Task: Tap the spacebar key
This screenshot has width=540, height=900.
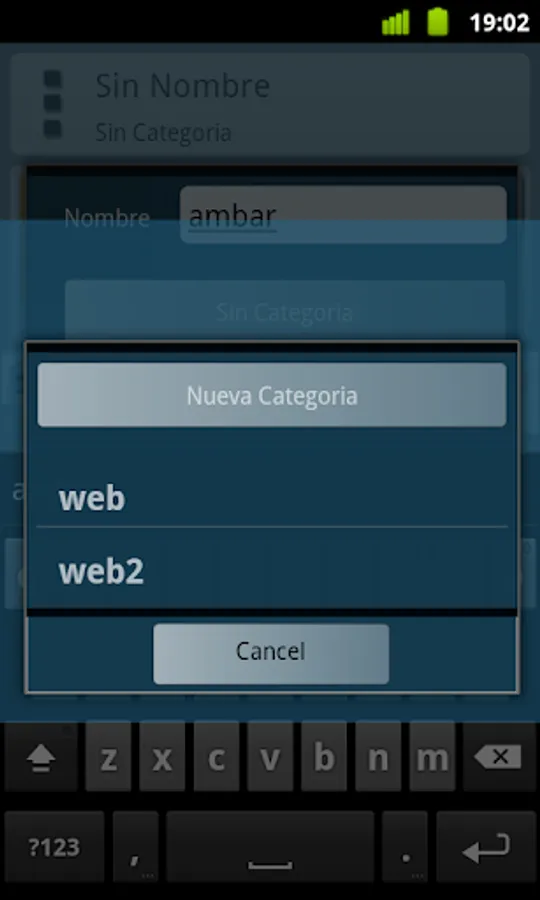Action: pyautogui.click(x=270, y=848)
